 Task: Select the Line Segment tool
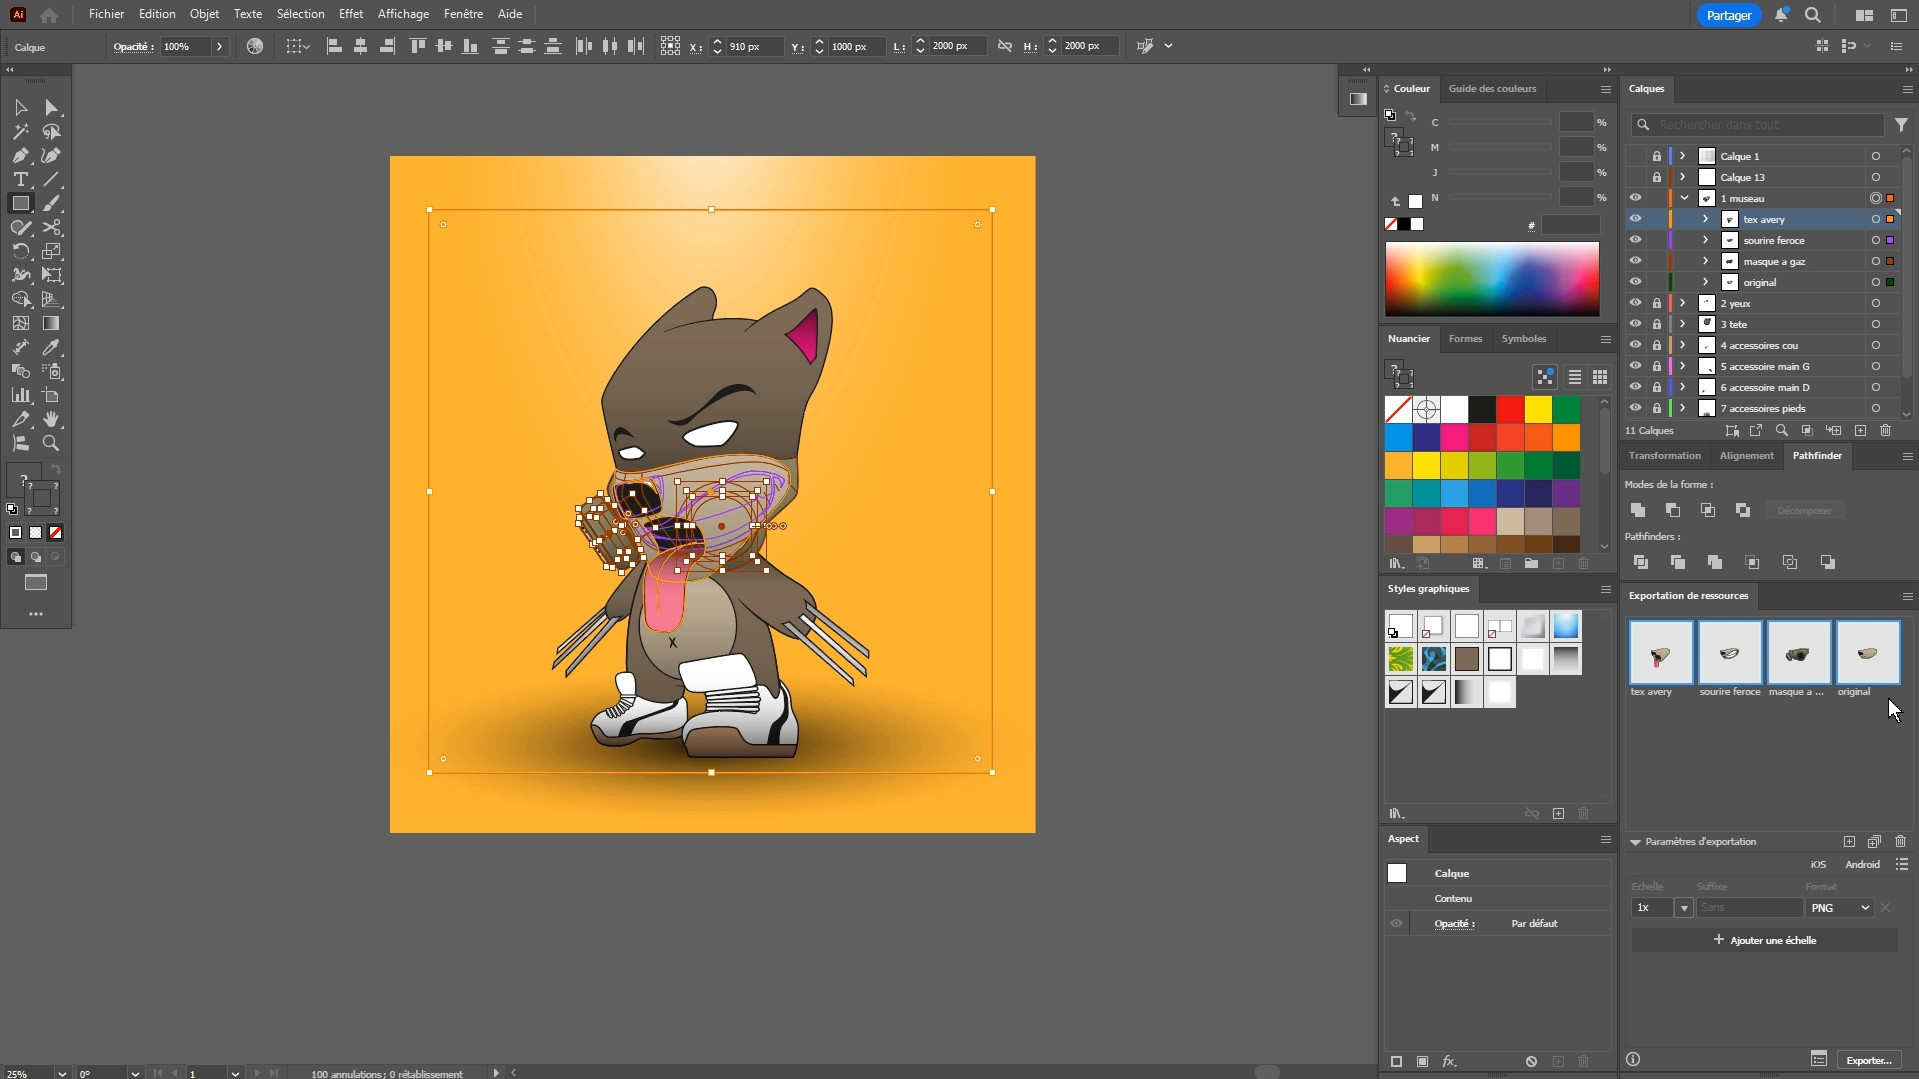52,179
